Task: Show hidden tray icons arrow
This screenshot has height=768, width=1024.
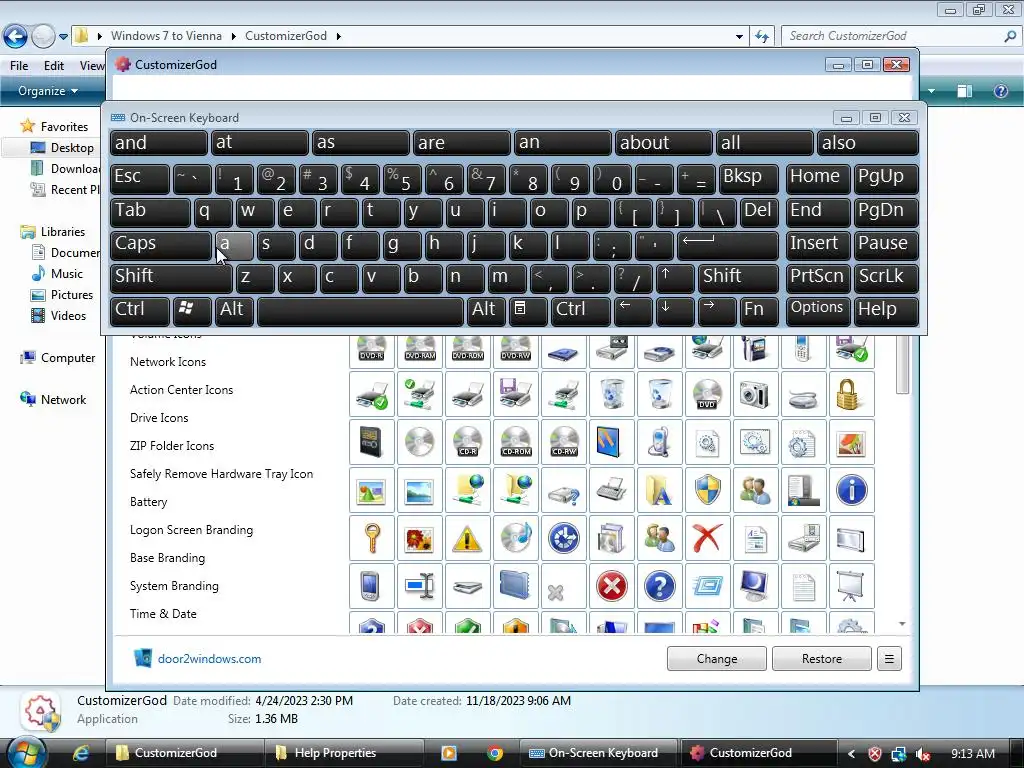Action: click(x=851, y=754)
